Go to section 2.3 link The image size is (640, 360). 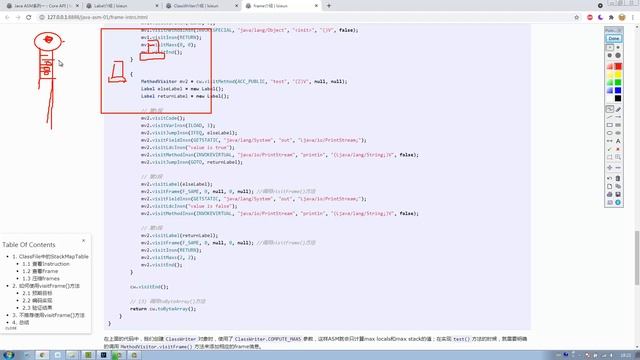point(38,308)
